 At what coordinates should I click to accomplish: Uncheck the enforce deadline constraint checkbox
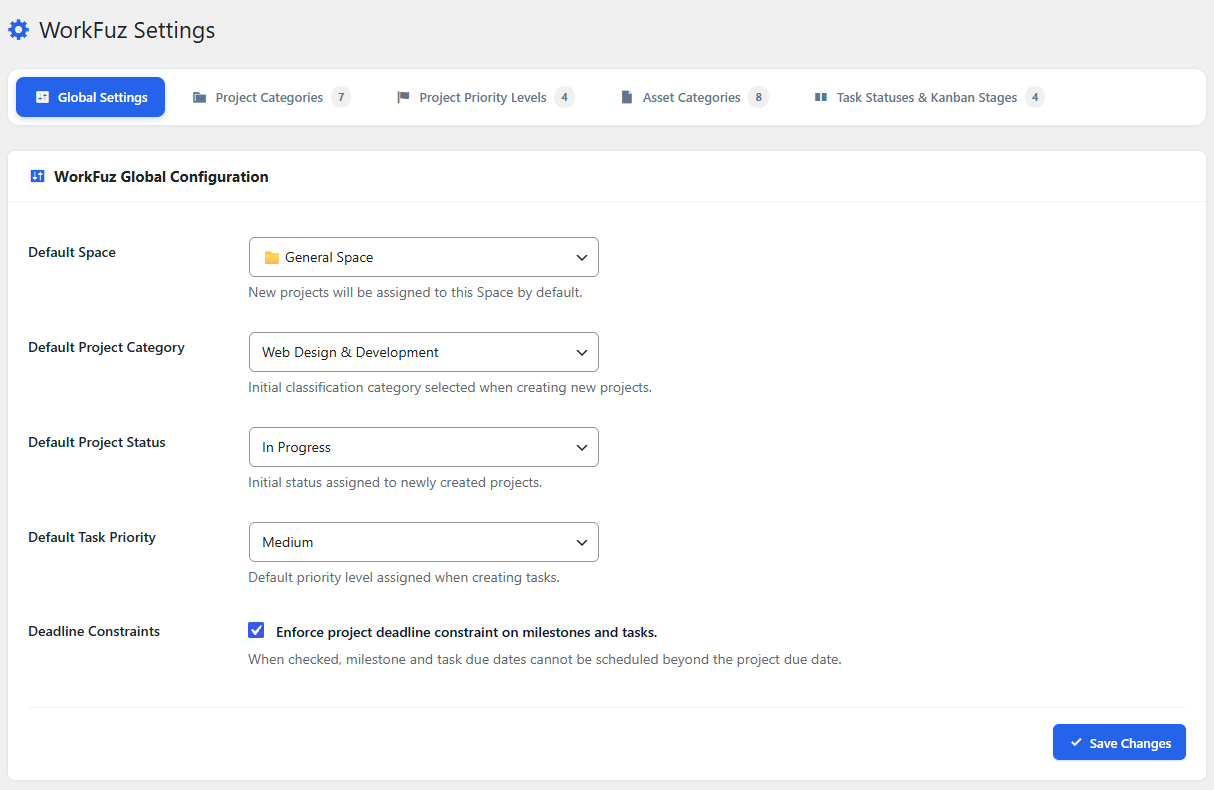[256, 630]
